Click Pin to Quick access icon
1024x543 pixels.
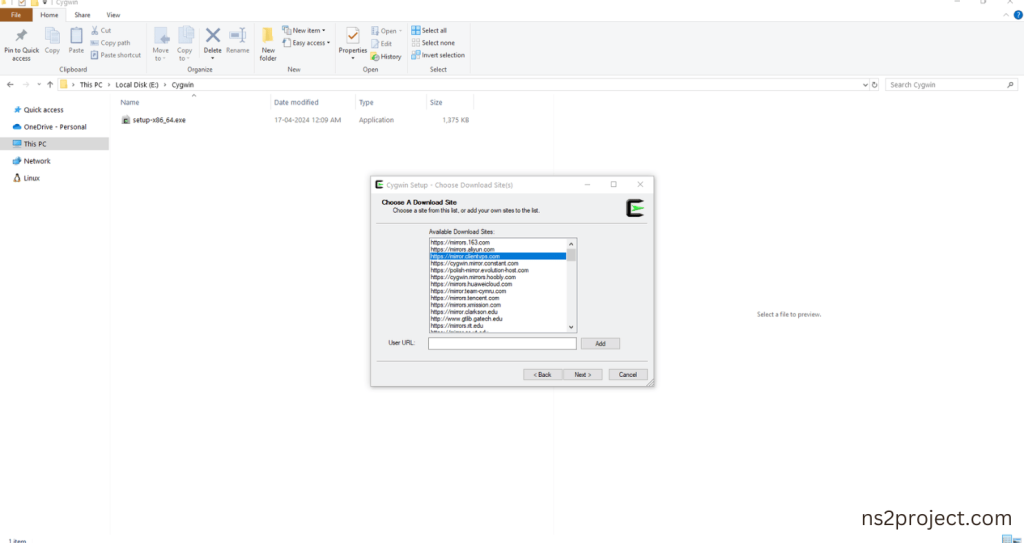coord(21,35)
